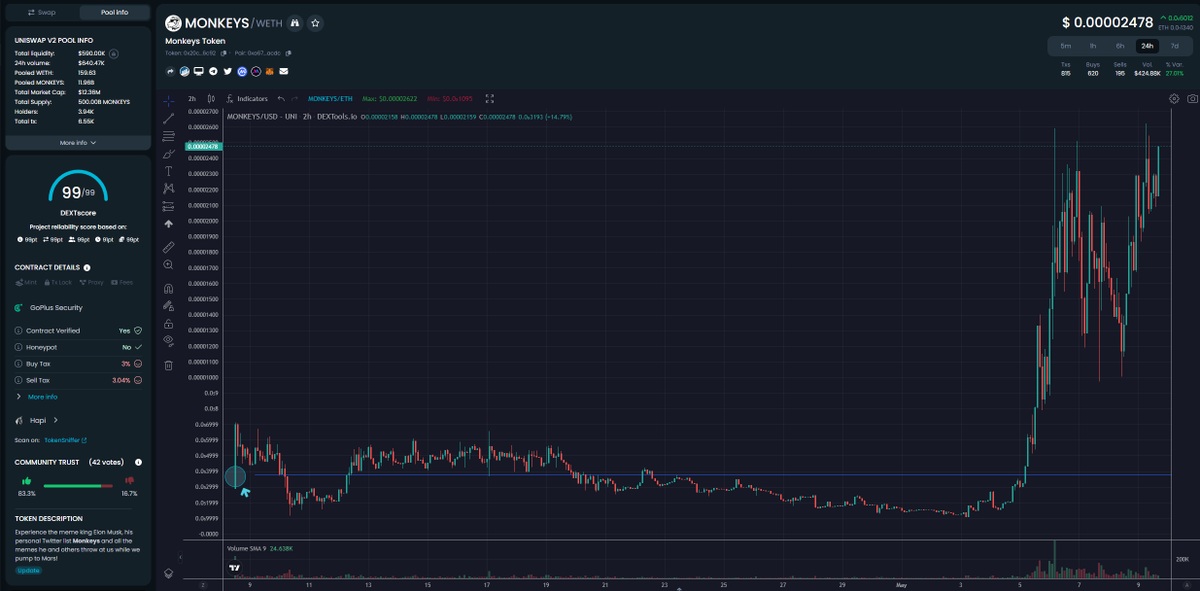Screen dimensions: 1200x591
Task: Remove drawings with the trash icon
Action: (x=168, y=365)
